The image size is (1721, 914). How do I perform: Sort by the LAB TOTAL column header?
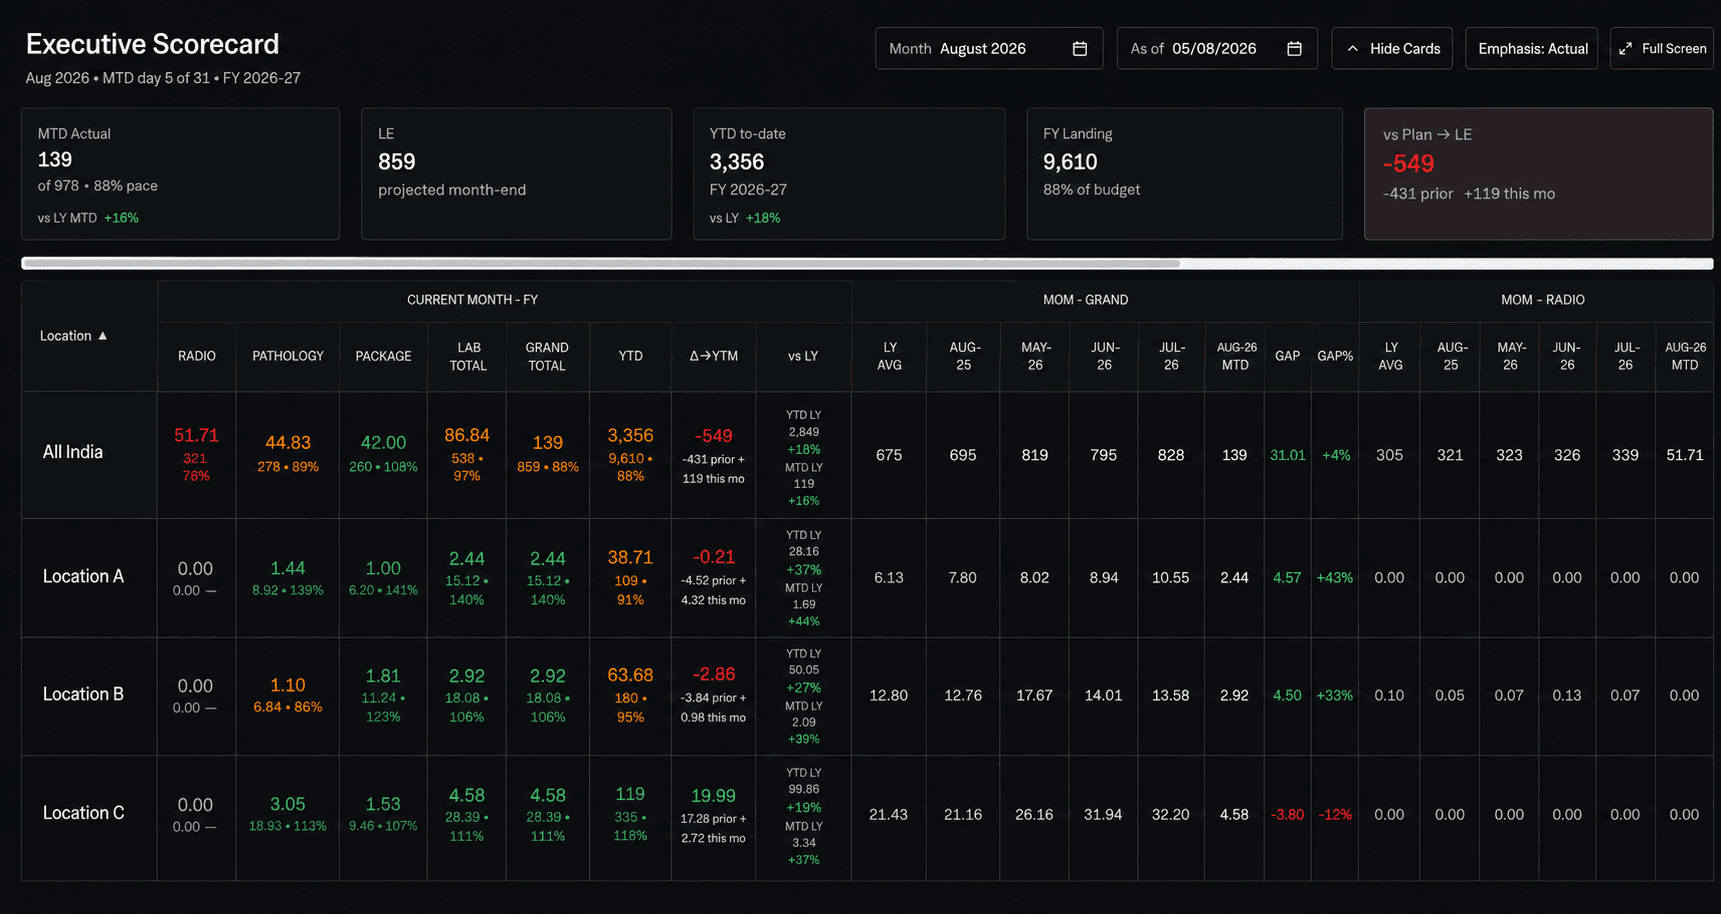(468, 357)
